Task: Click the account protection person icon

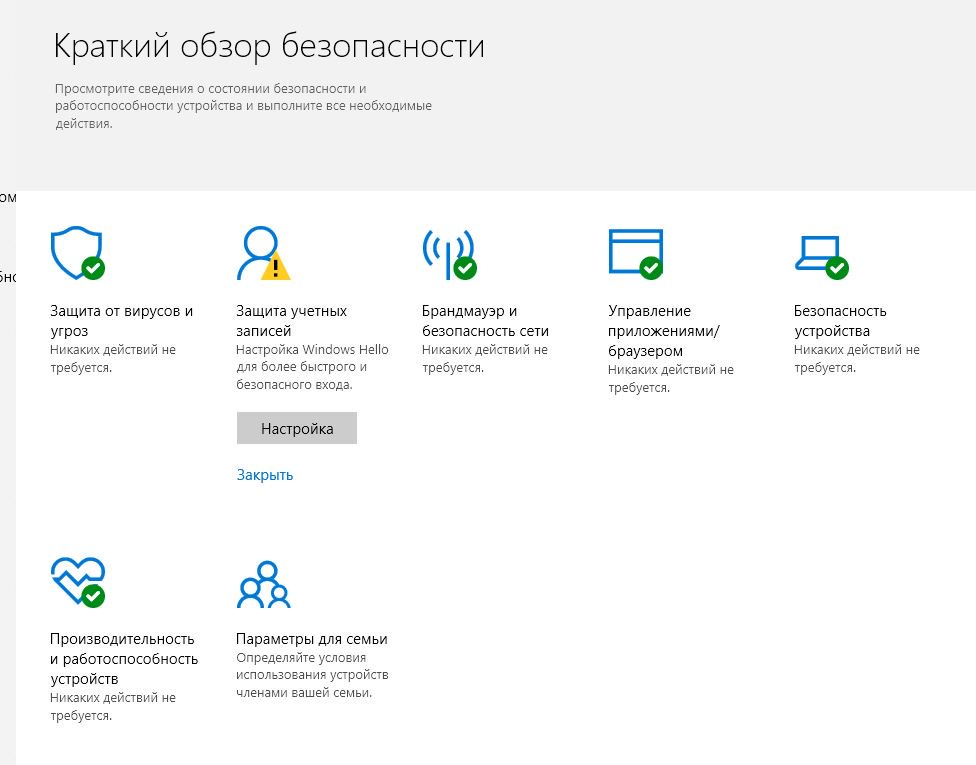Action: pos(262,253)
